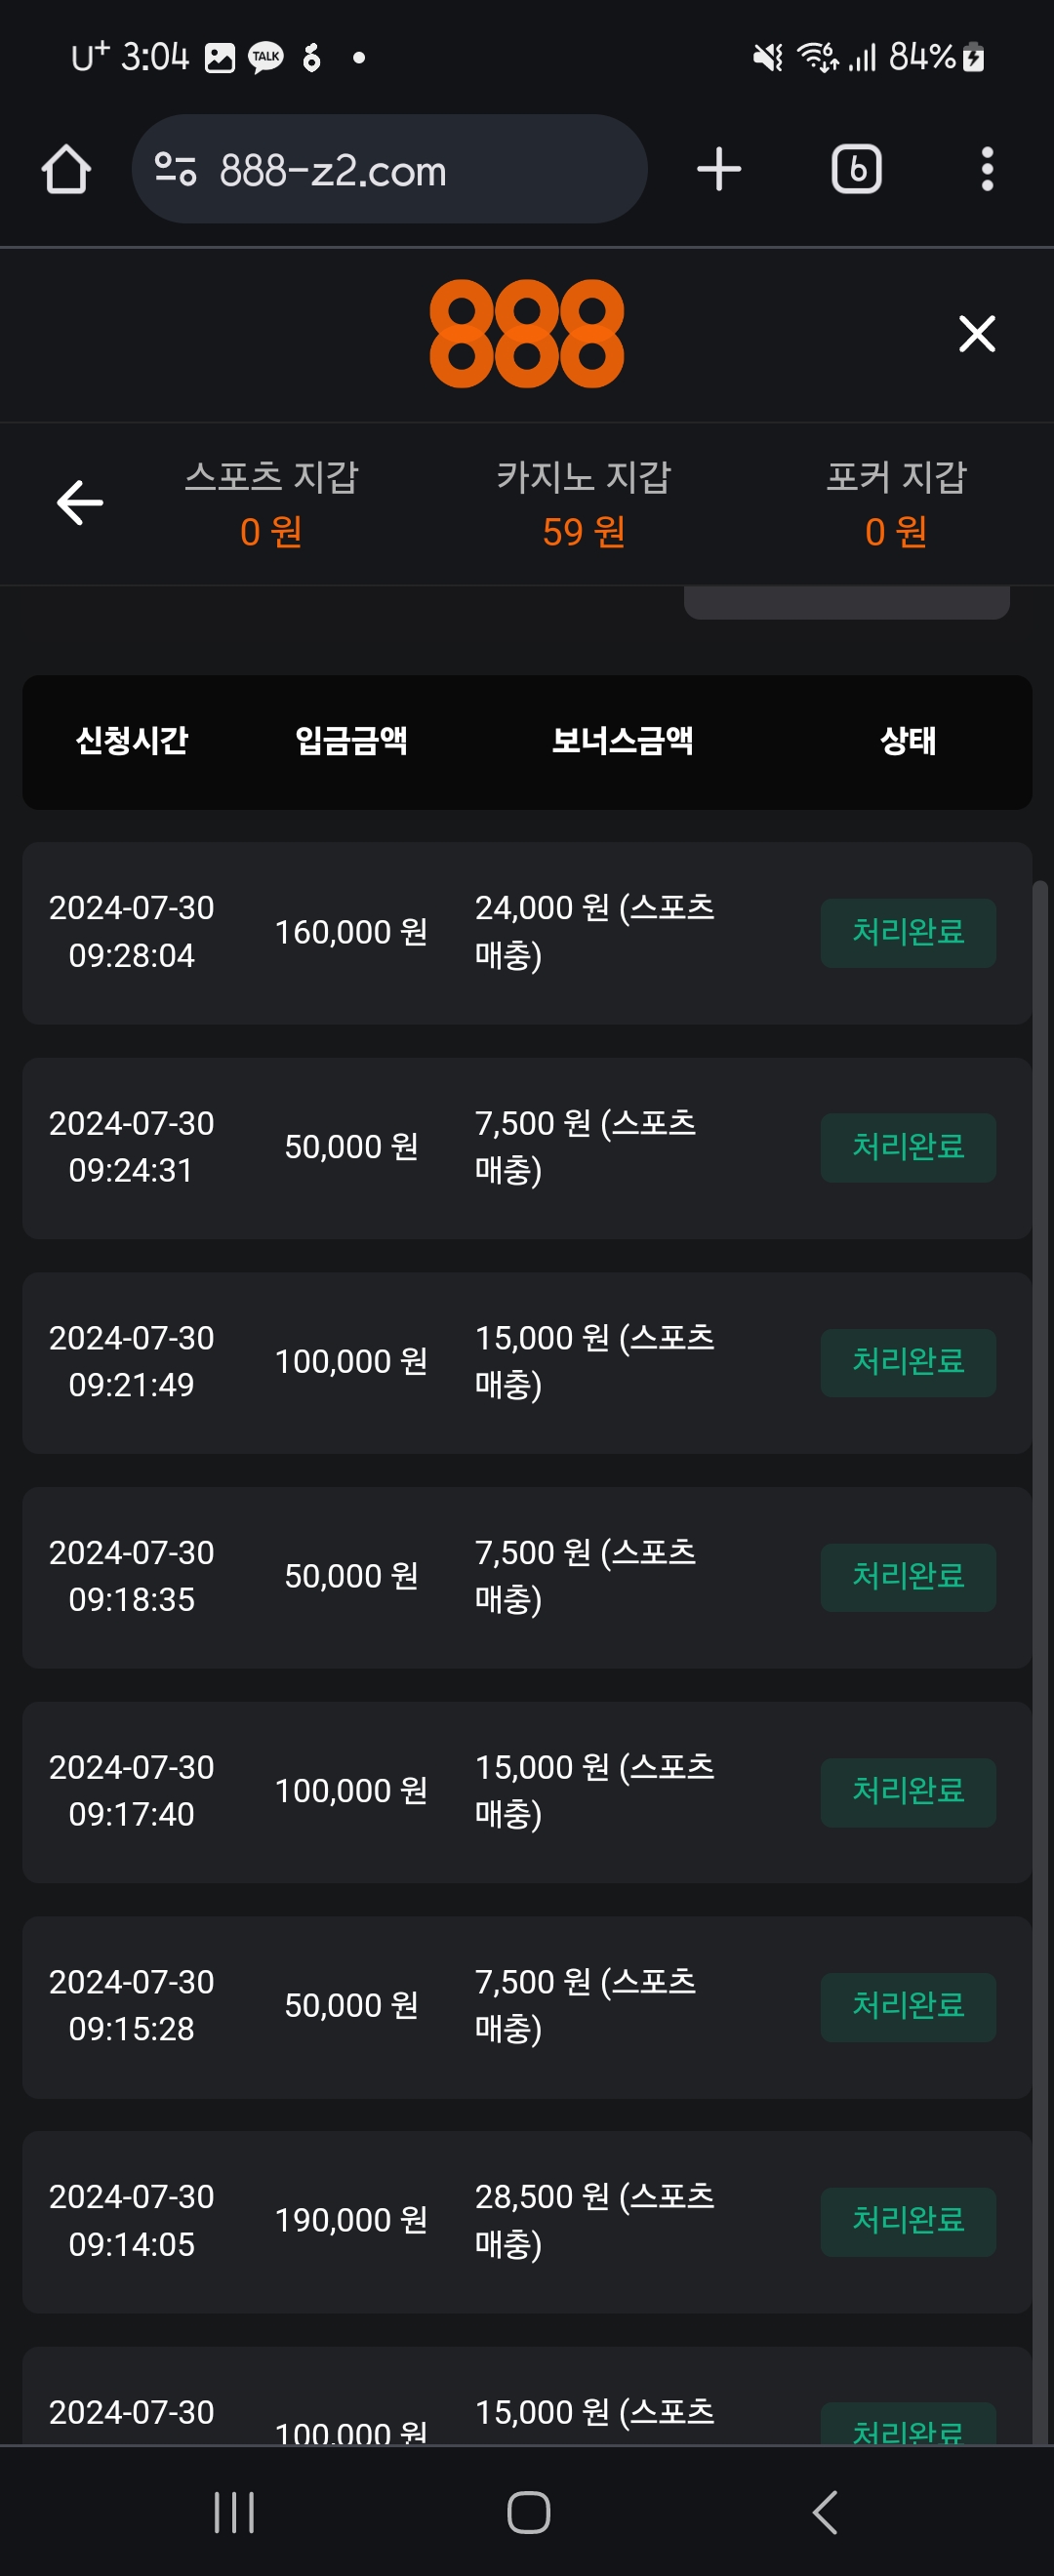The height and width of the screenshot is (2576, 1054).
Task: Tap the Android recent apps button
Action: point(234,2512)
